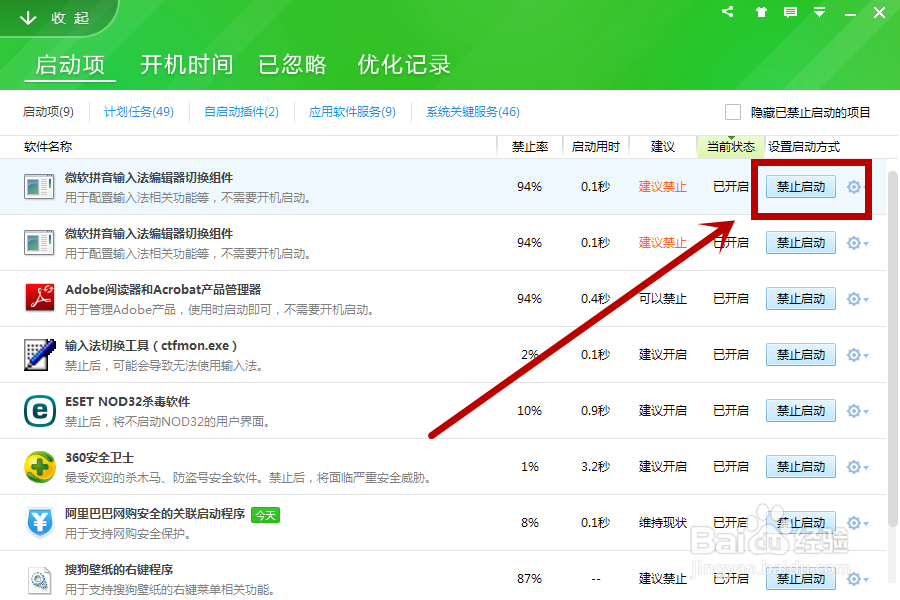Check 隐藏已禁止启动的项目 checkbox
Image resolution: width=900 pixels, height=600 pixels.
coord(732,112)
